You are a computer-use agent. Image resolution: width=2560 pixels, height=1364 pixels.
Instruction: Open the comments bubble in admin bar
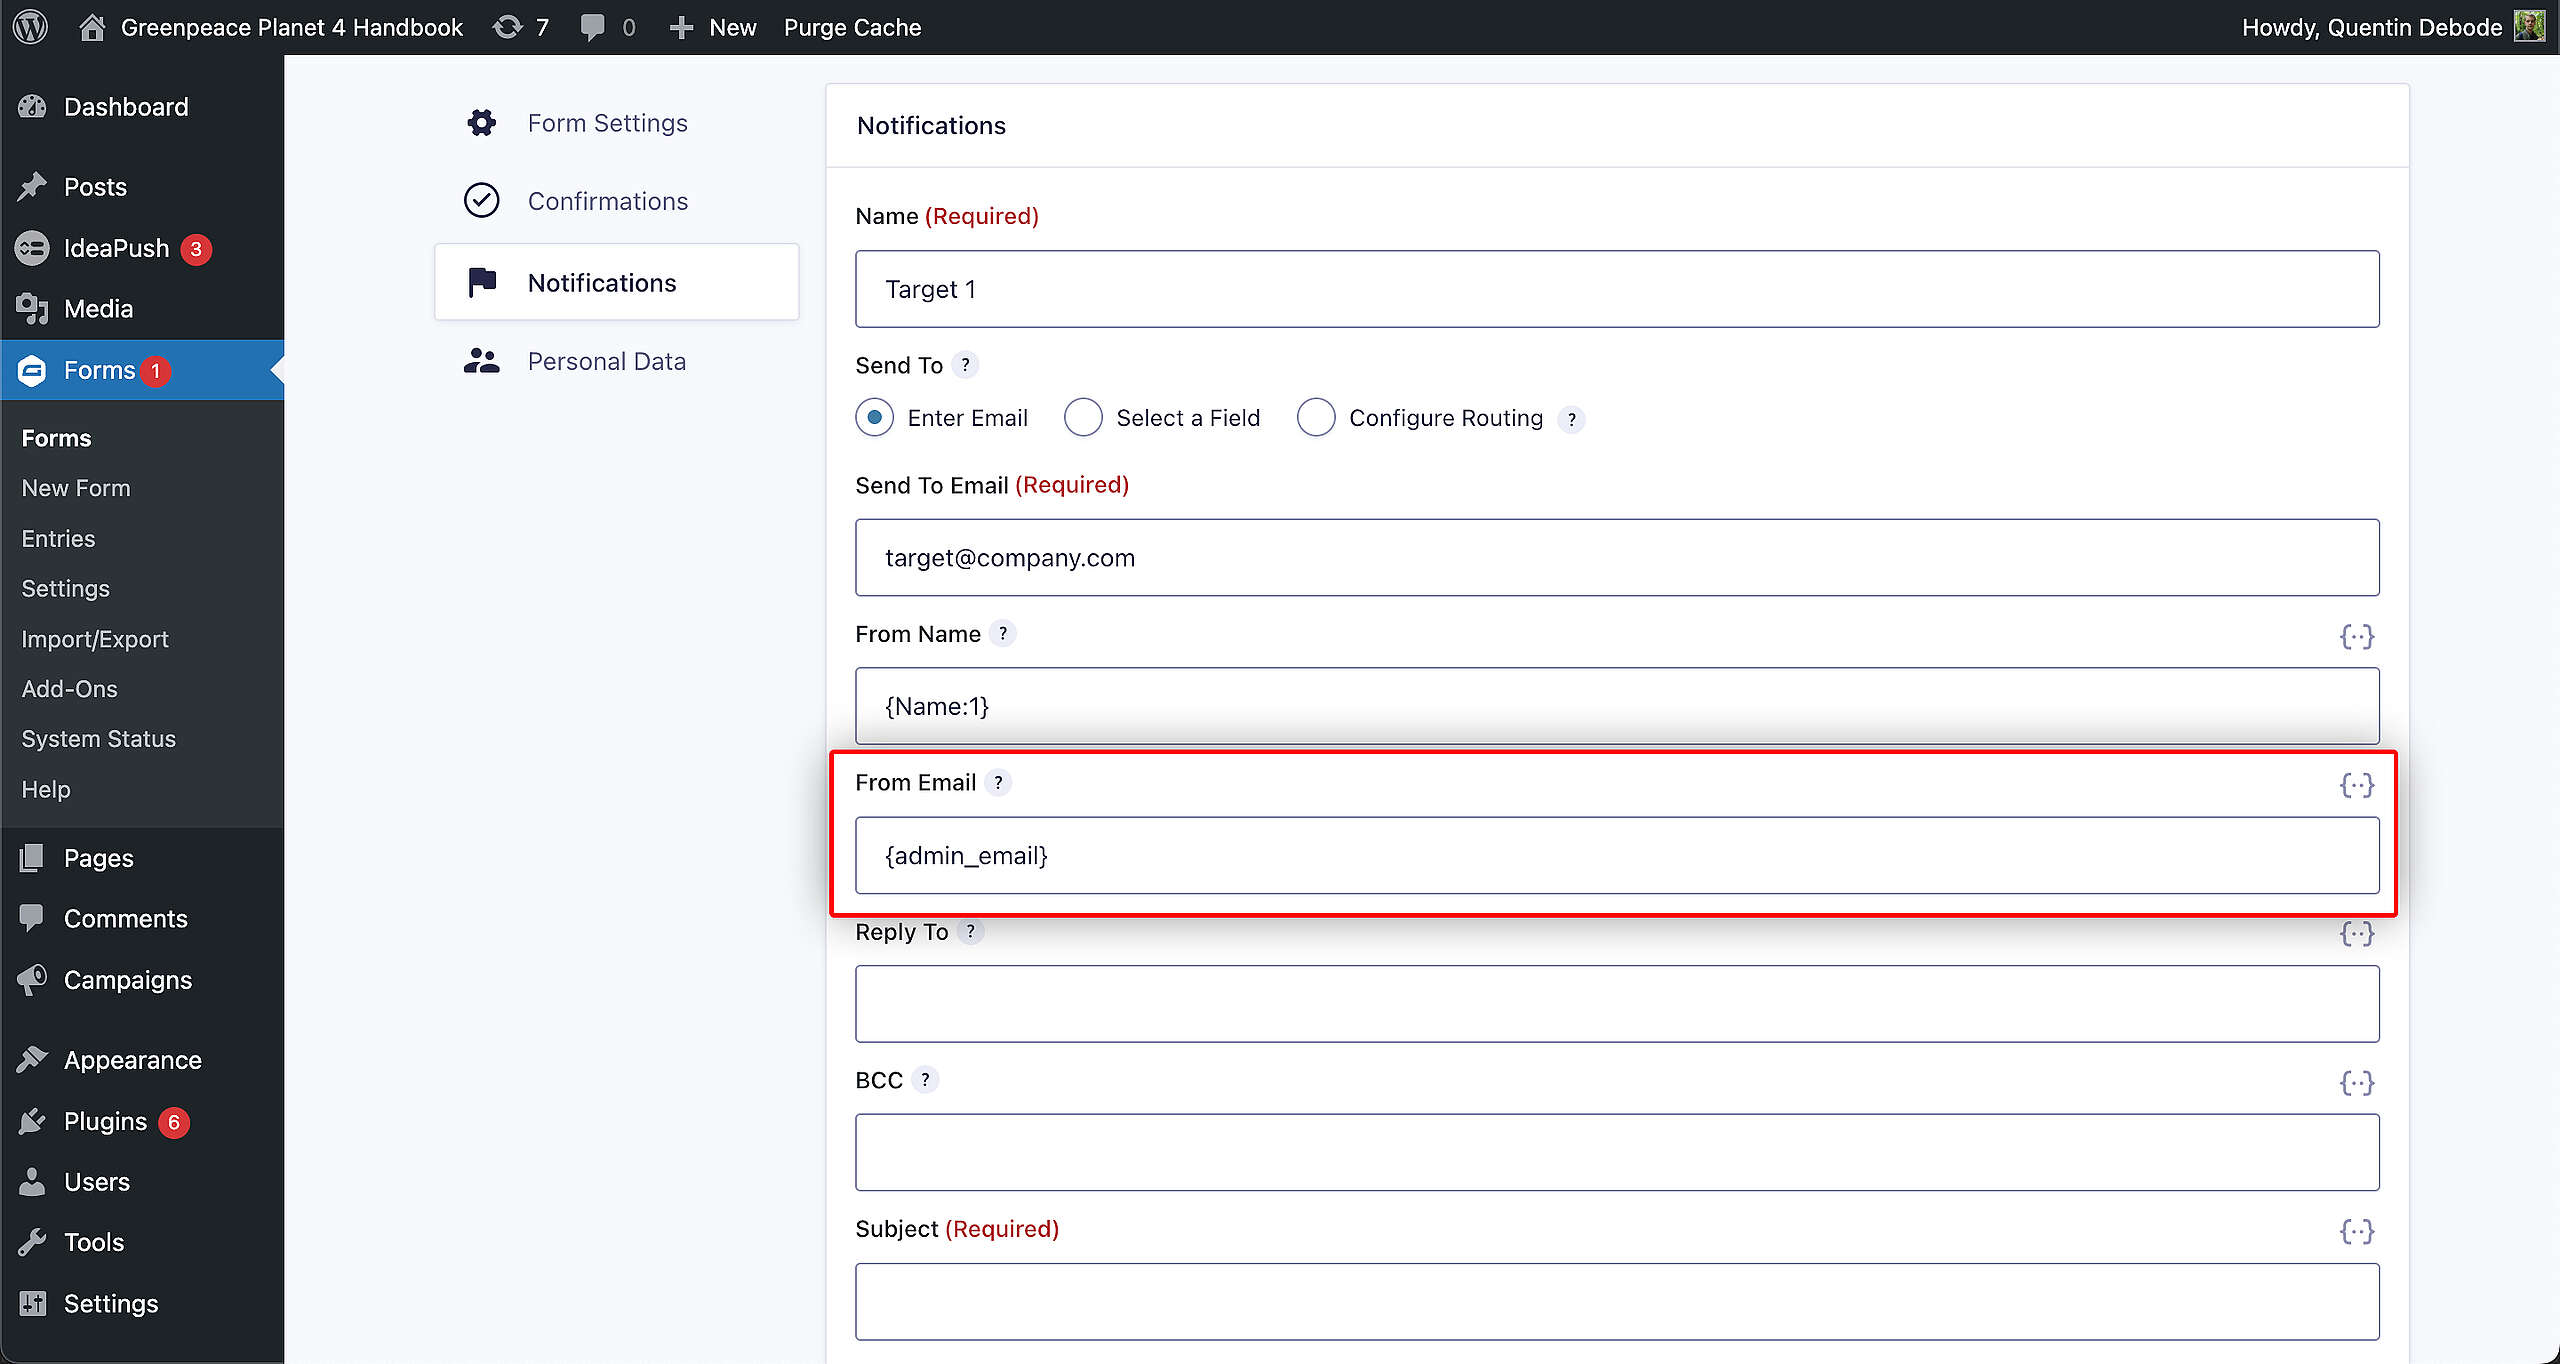[x=593, y=27]
